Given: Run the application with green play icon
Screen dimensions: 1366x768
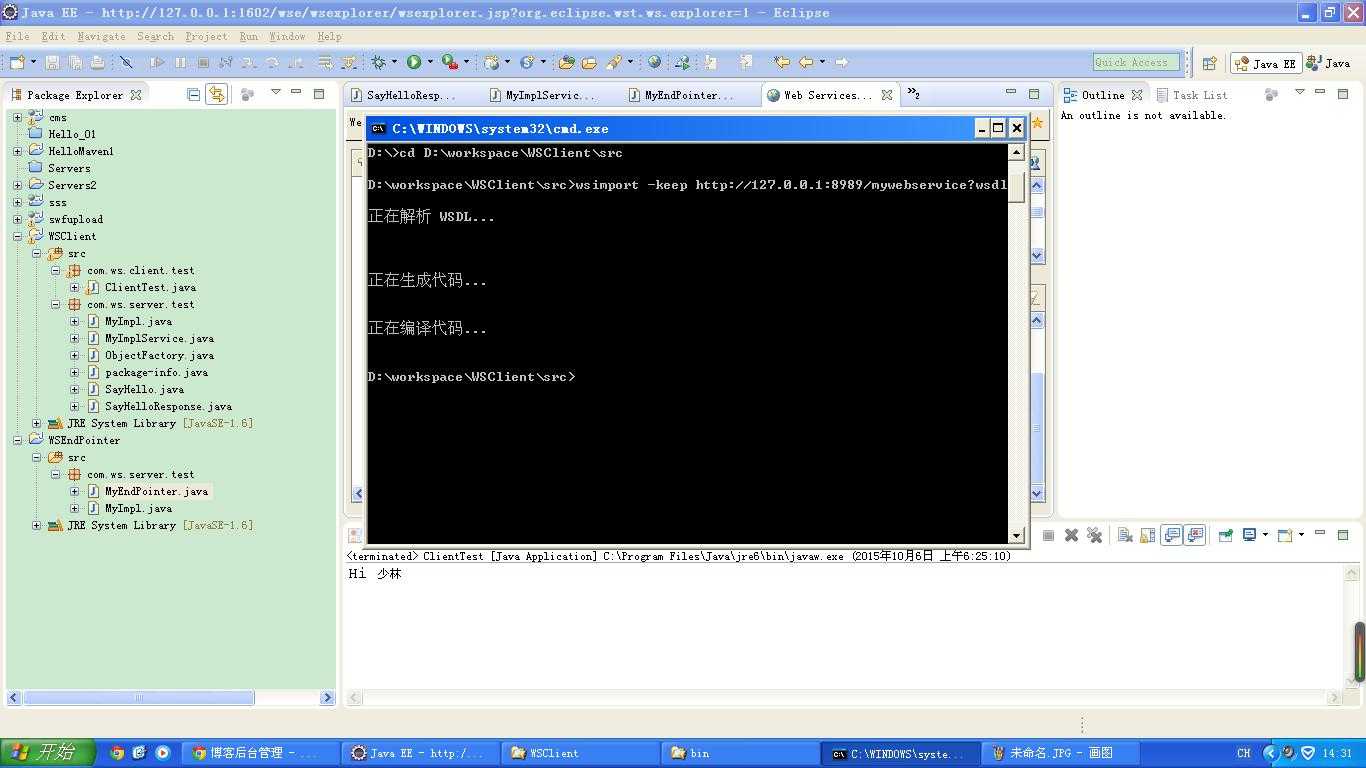Looking at the screenshot, I should coord(414,62).
